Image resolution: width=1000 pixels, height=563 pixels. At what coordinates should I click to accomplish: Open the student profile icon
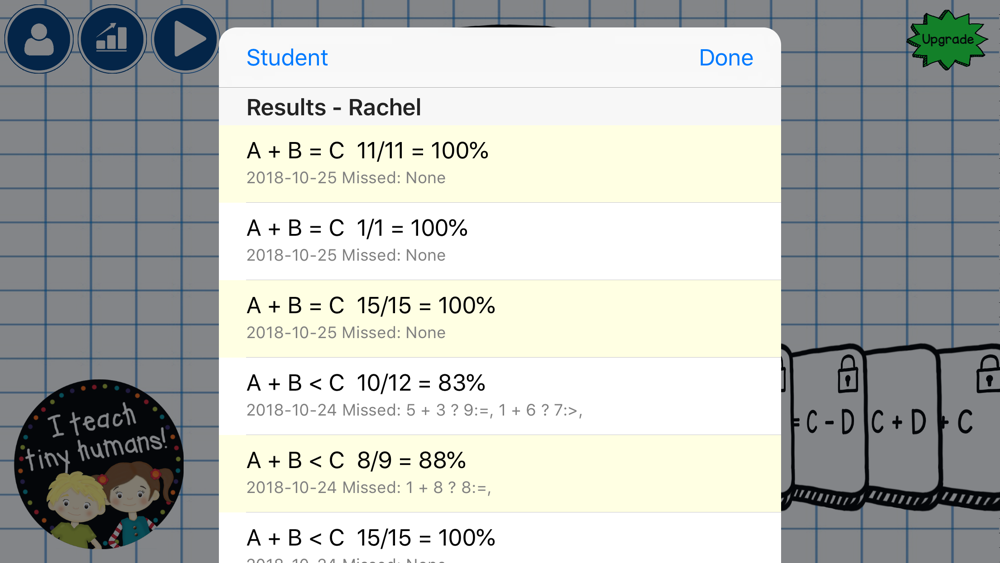39,39
